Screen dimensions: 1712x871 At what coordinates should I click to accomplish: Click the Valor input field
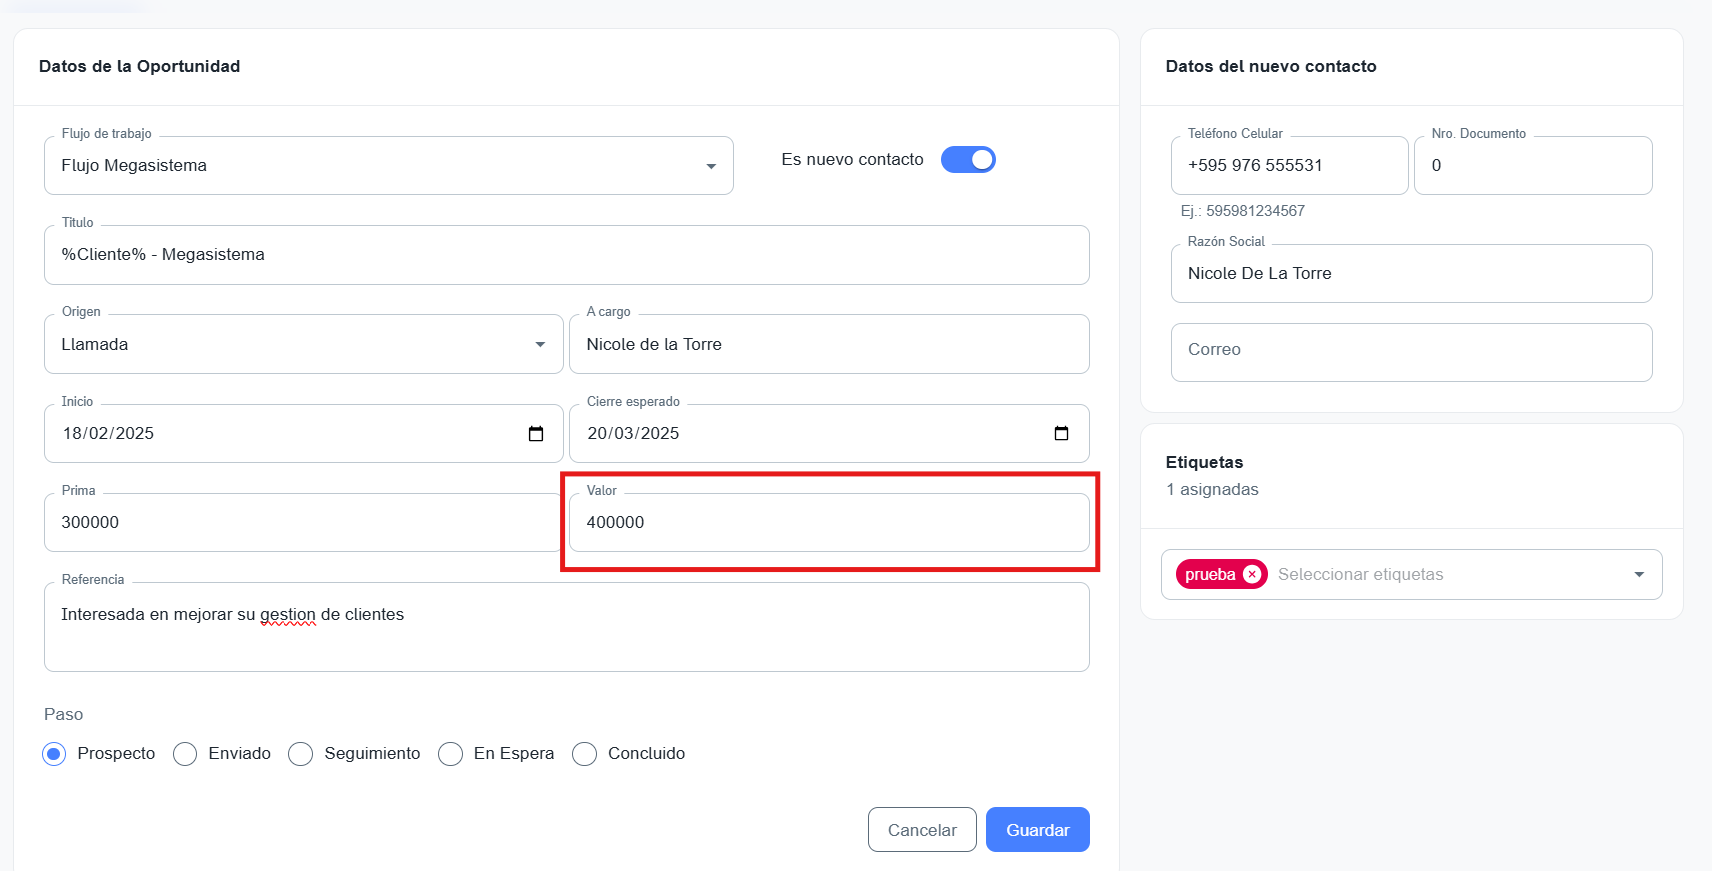[828, 523]
